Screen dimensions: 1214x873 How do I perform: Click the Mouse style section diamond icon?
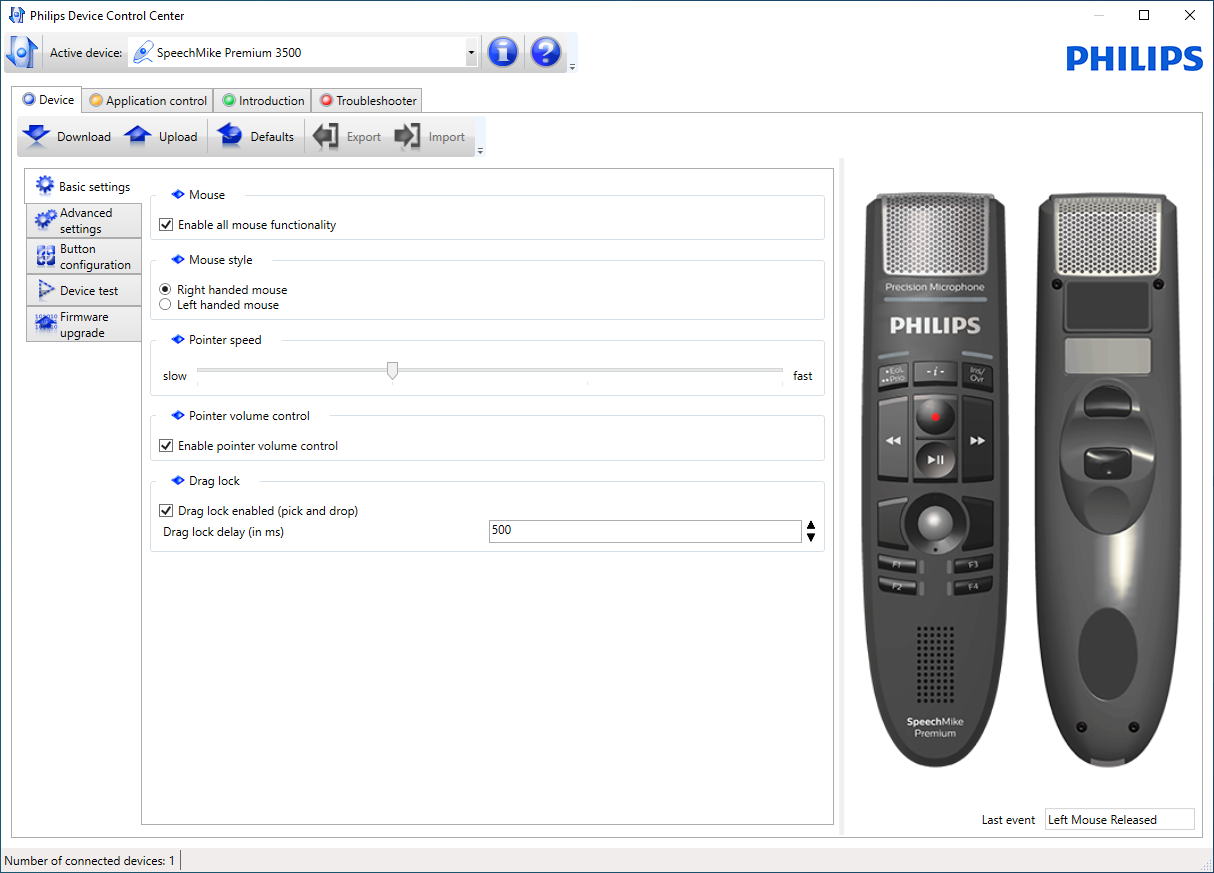178,260
